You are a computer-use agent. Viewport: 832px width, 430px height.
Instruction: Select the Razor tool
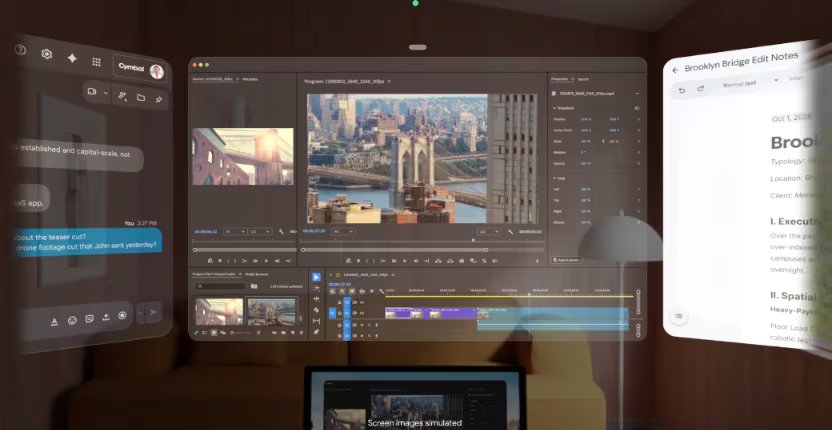coord(316,310)
